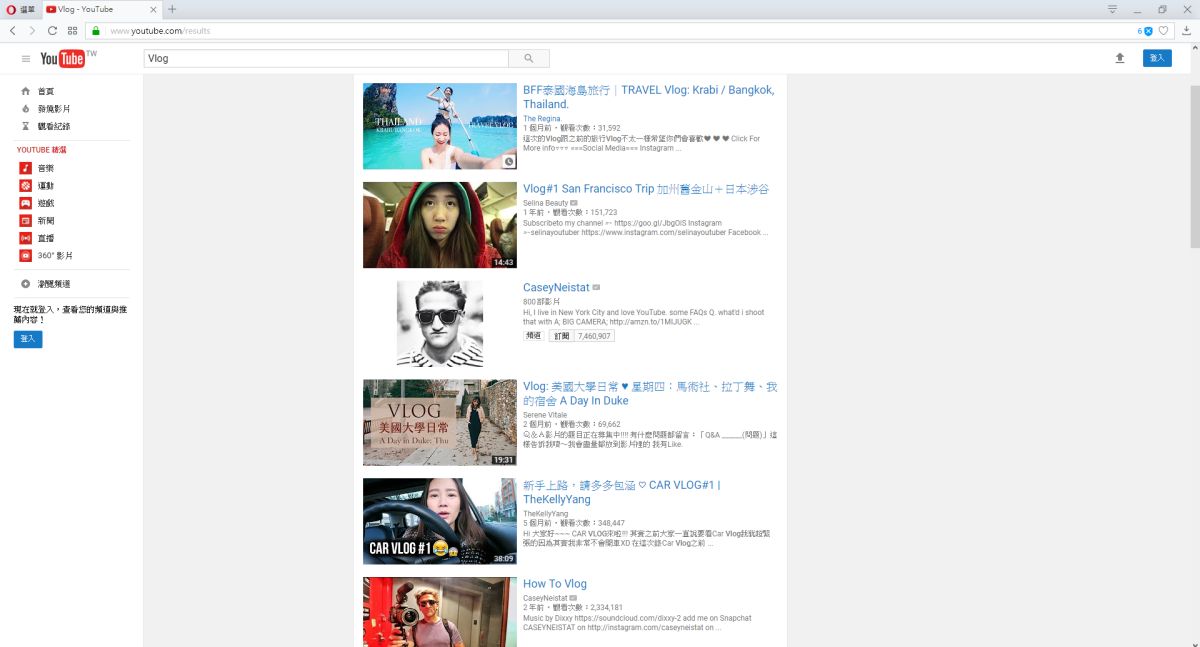Toggle the hamburger guide menu

tap(26, 57)
